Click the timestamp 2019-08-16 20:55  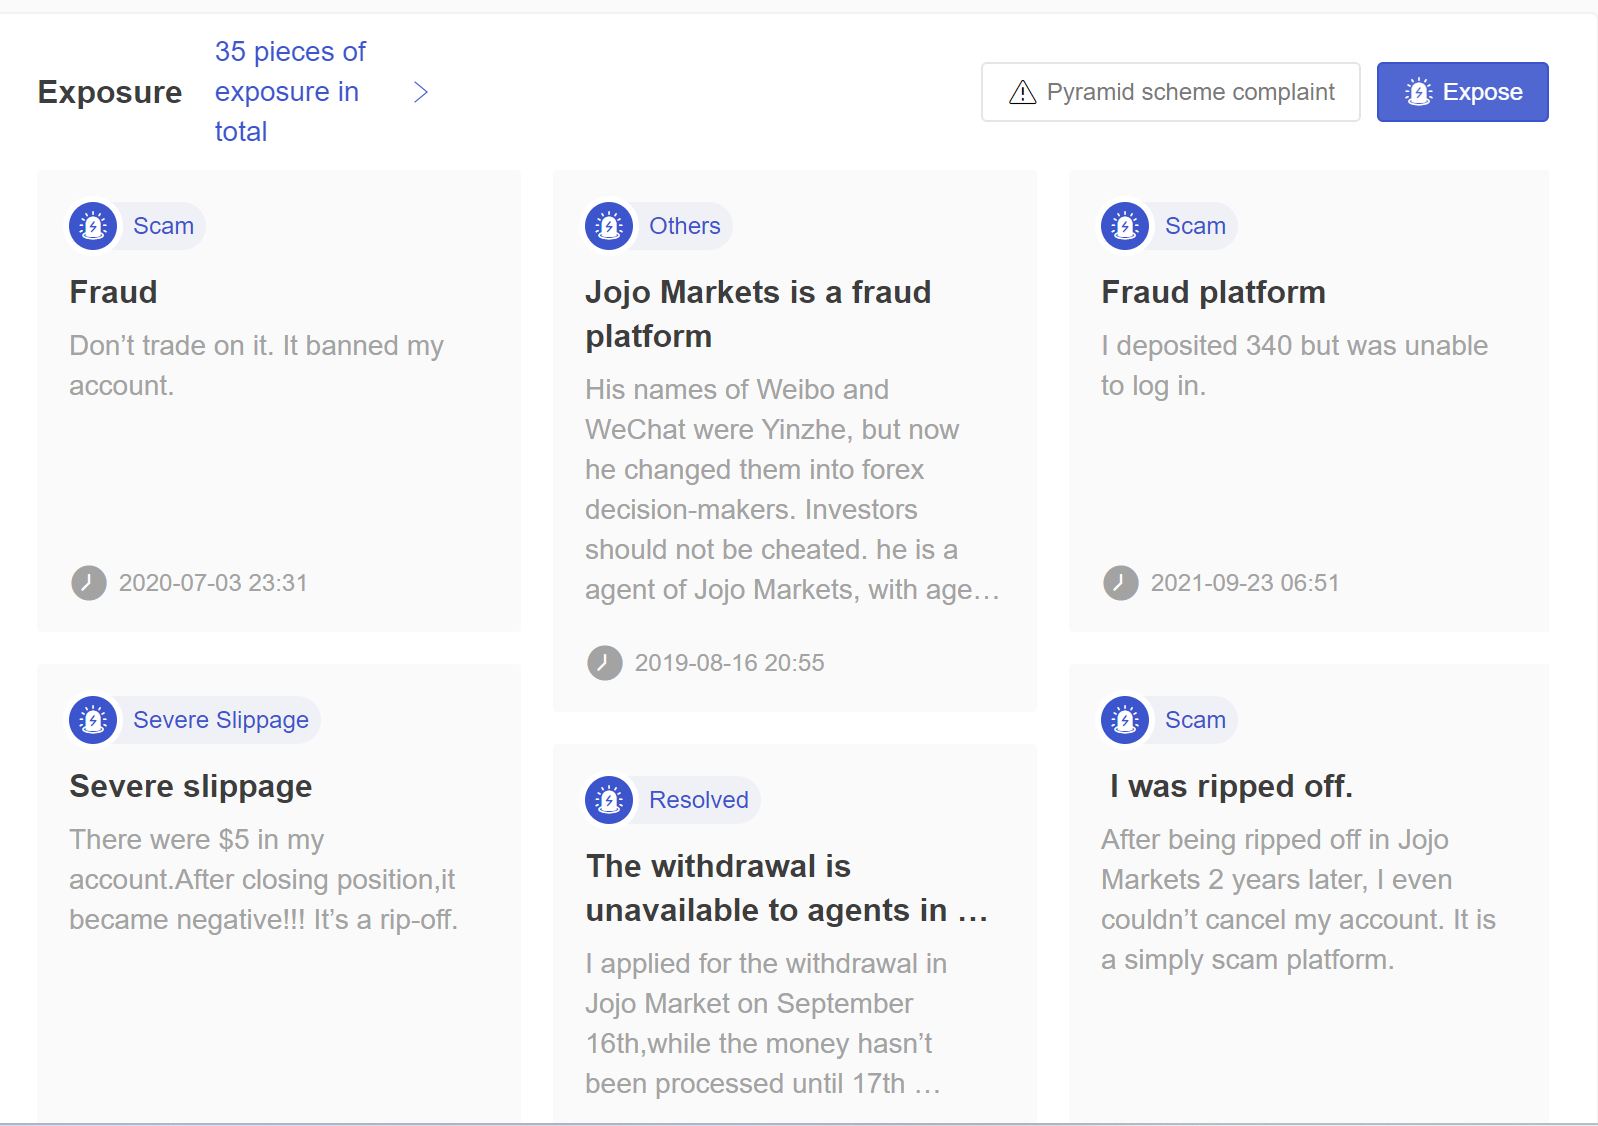tap(729, 663)
